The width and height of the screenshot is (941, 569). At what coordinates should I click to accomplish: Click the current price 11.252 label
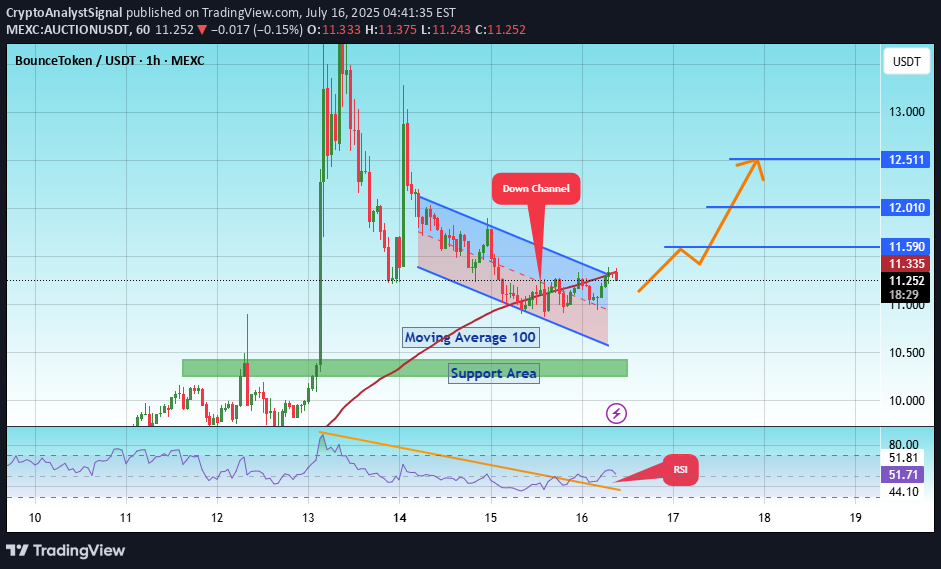pyautogui.click(x=906, y=280)
